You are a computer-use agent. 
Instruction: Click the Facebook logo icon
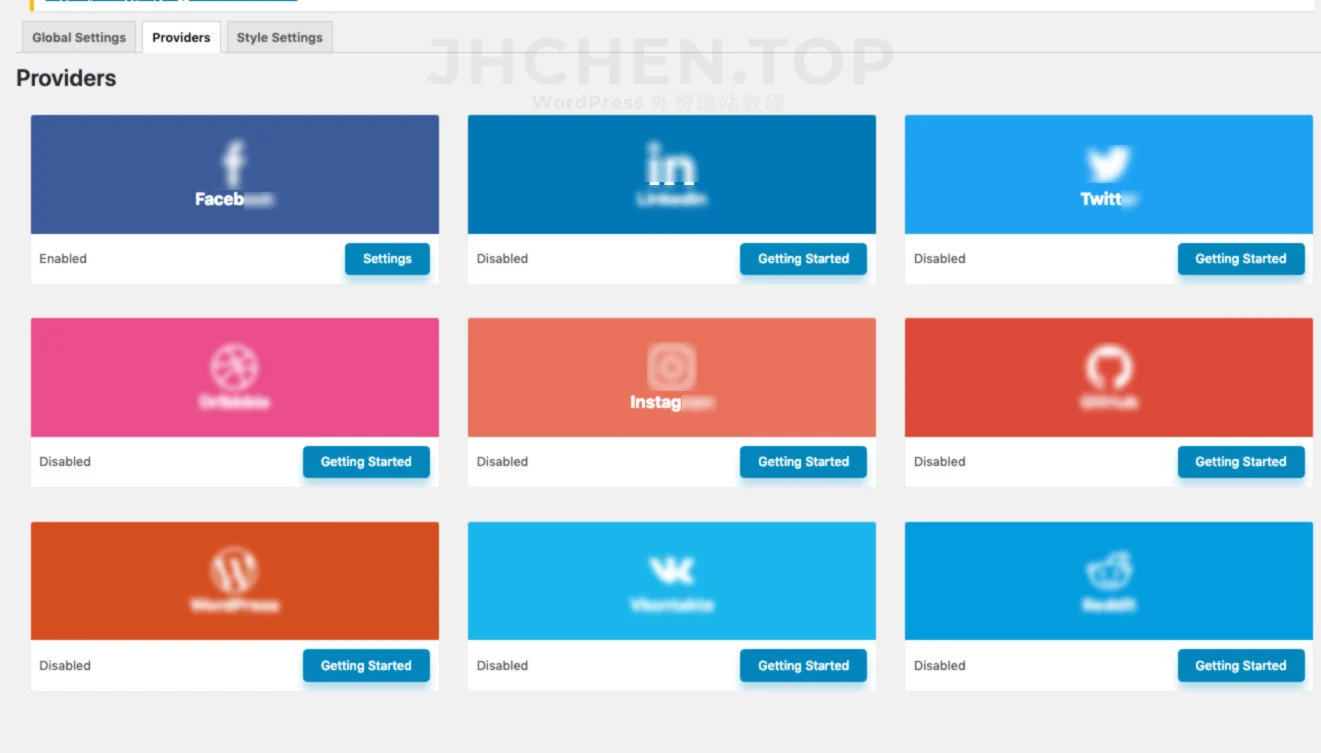[x=234, y=163]
